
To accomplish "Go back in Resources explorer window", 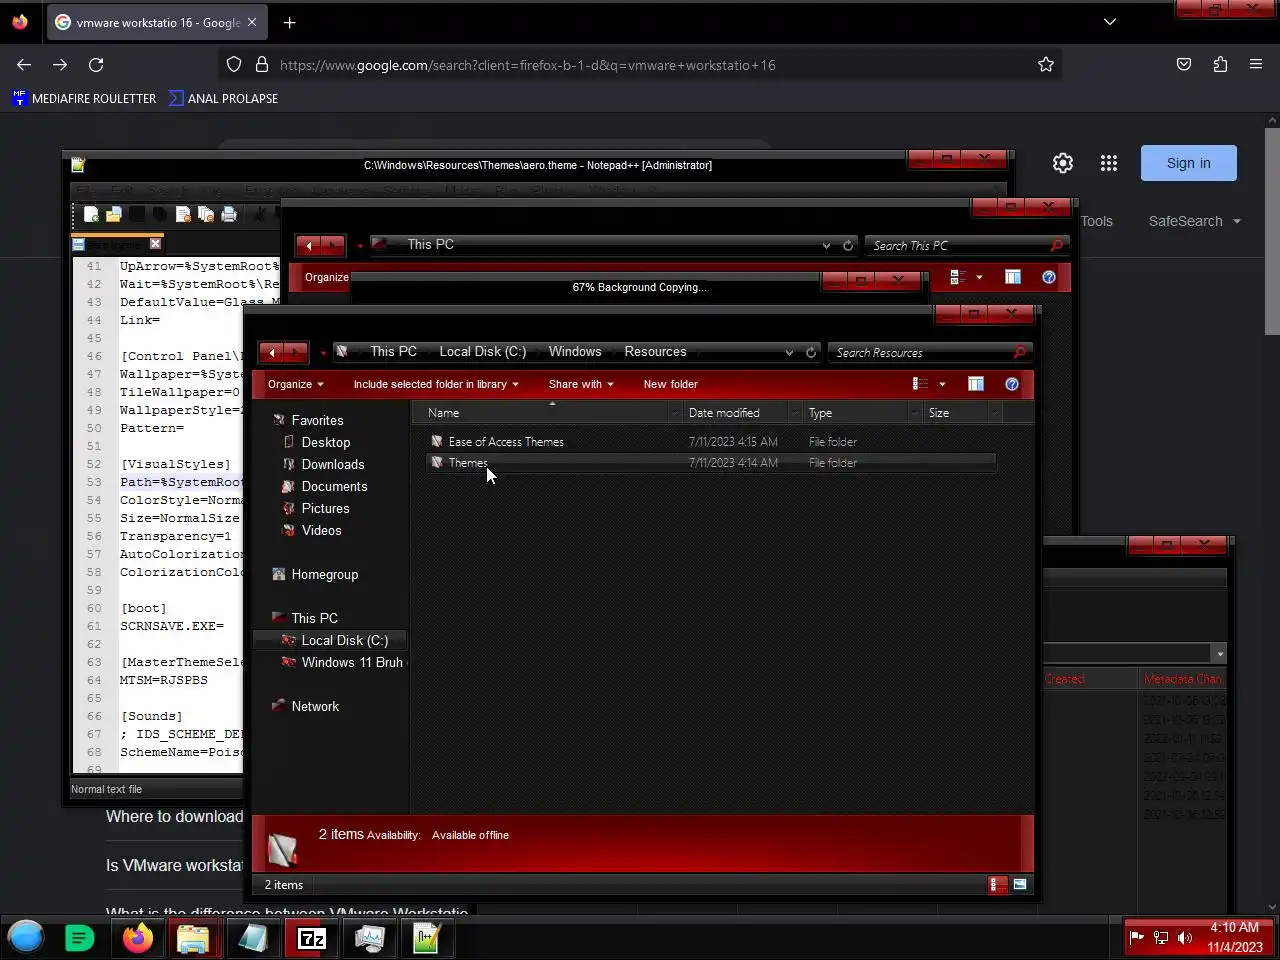I will click(271, 352).
